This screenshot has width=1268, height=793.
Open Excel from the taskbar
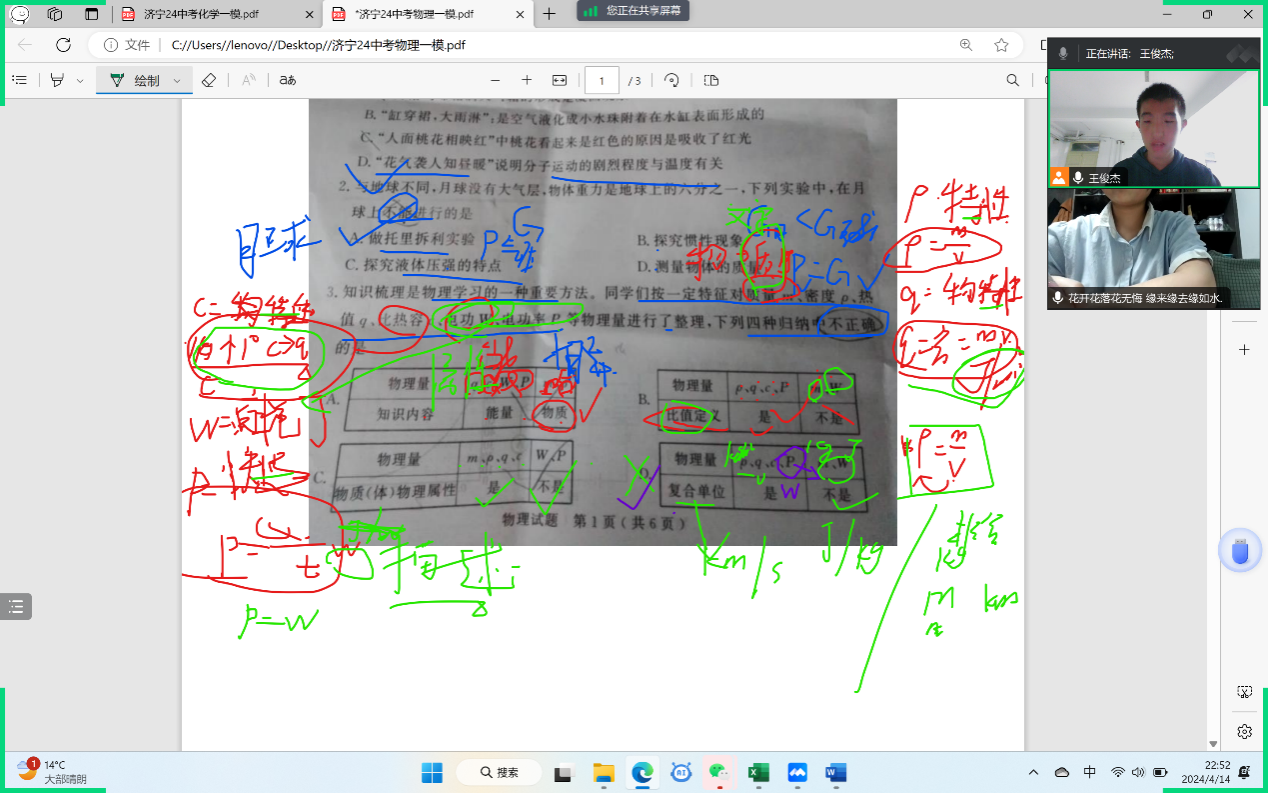758,772
